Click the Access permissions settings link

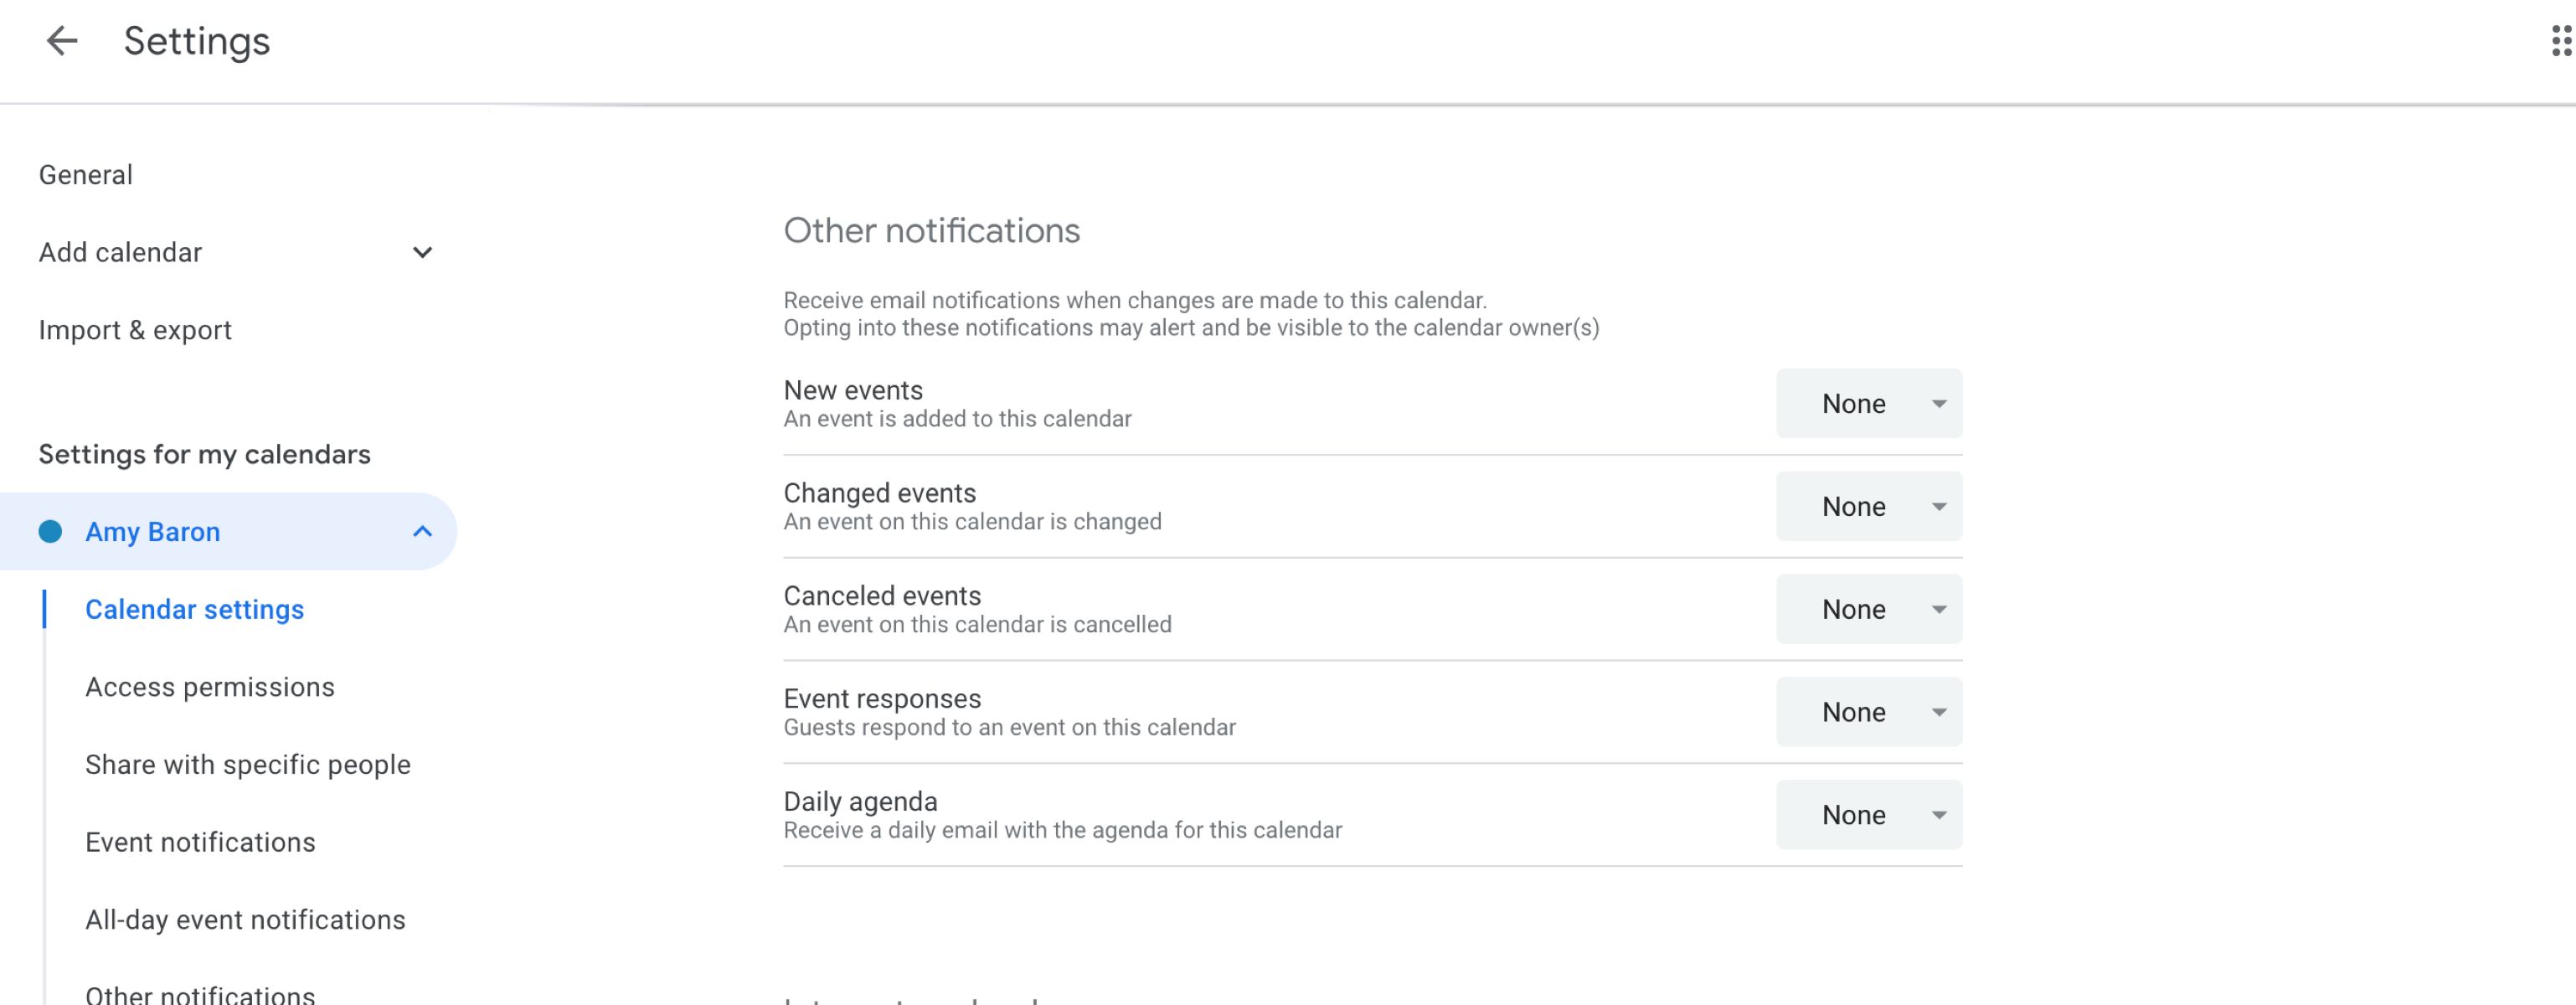point(210,685)
